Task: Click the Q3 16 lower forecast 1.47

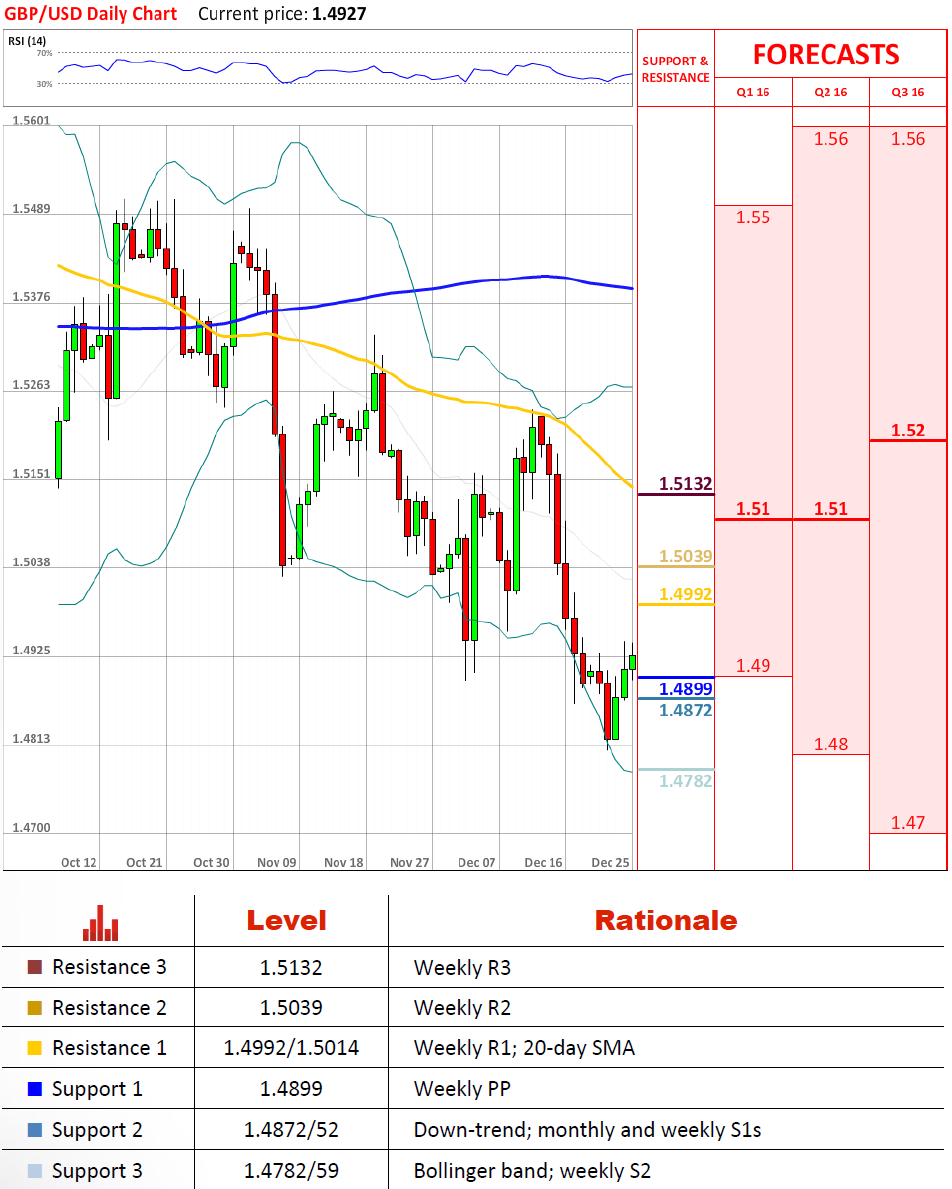Action: coord(907,823)
